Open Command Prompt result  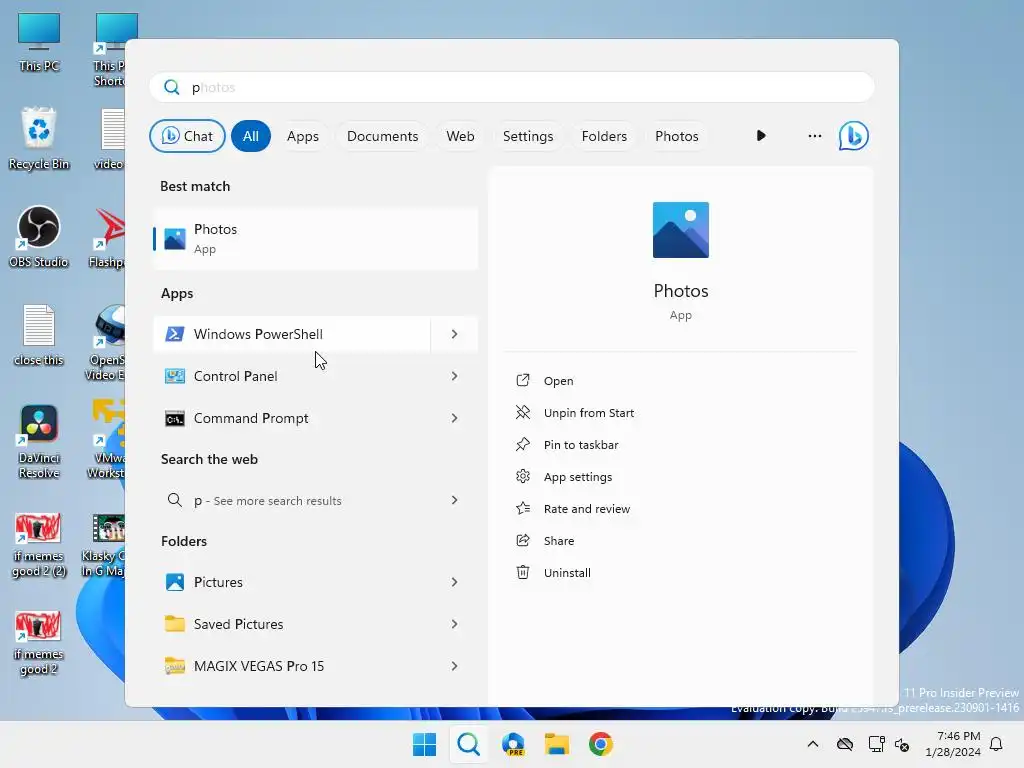[292, 418]
